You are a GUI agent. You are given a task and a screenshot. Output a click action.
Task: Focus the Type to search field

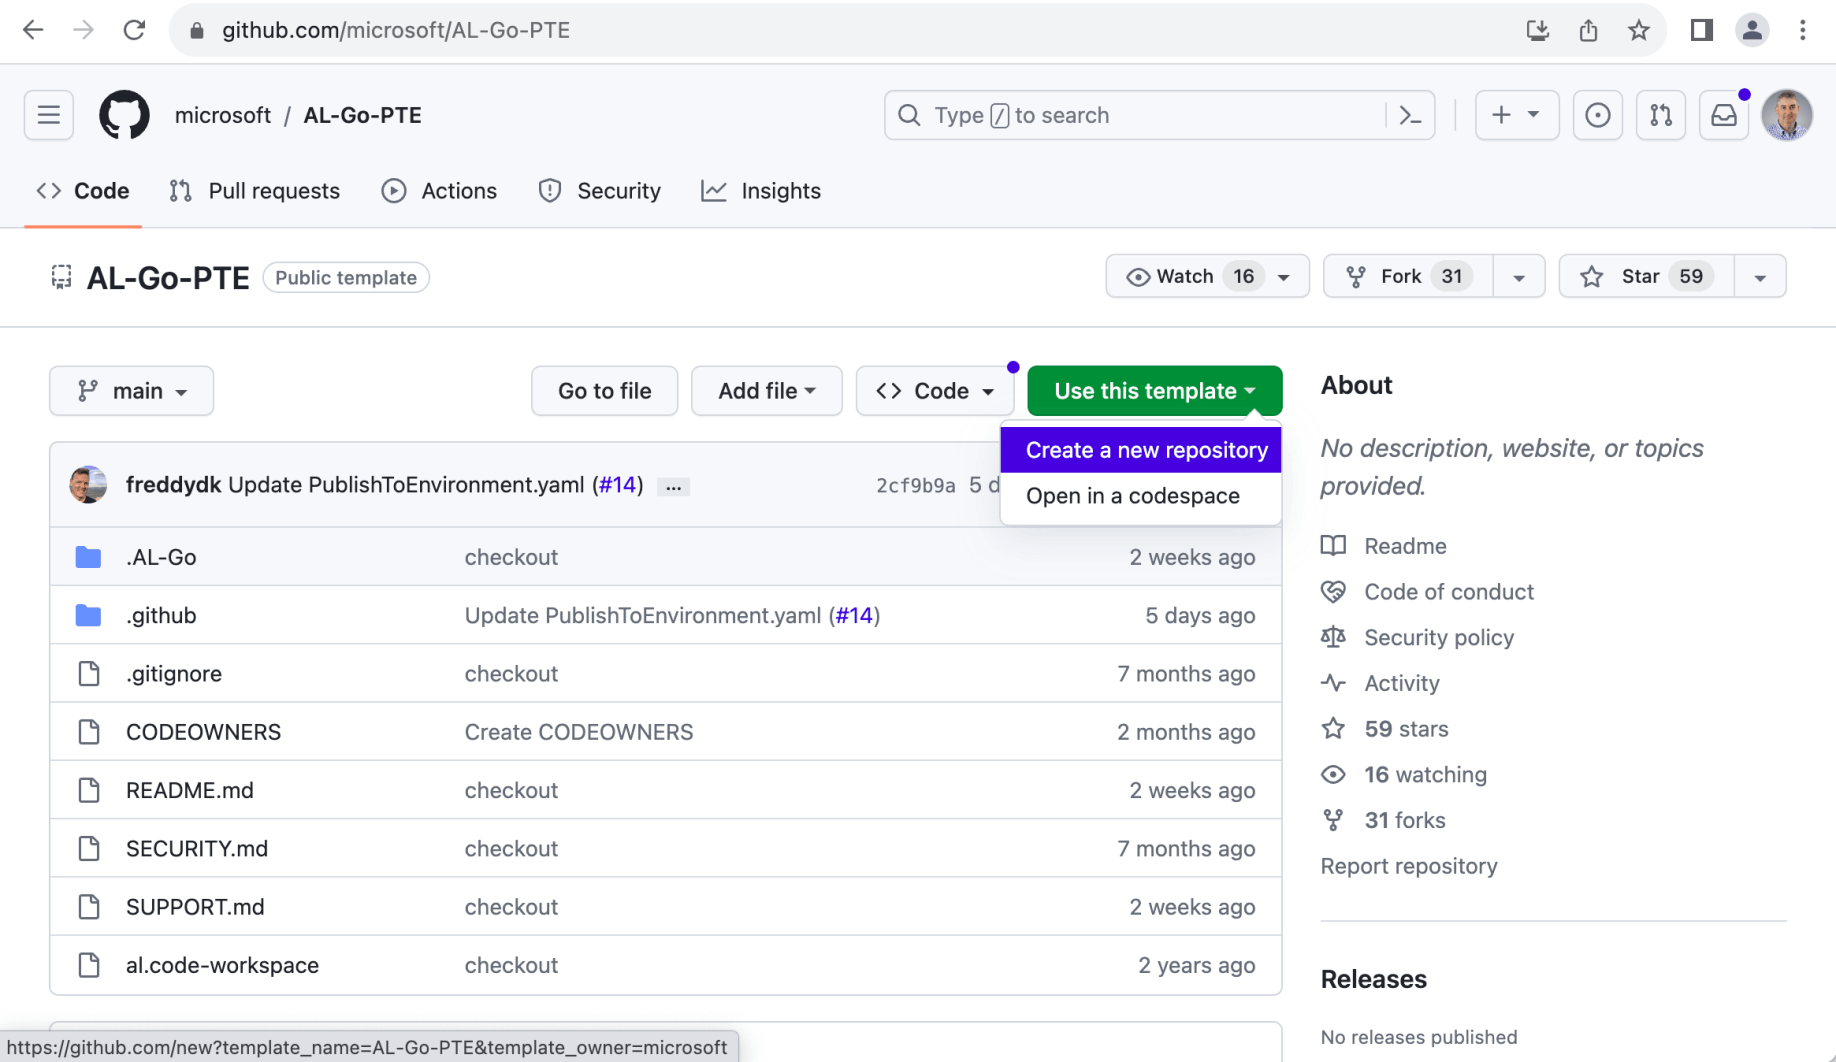1140,115
